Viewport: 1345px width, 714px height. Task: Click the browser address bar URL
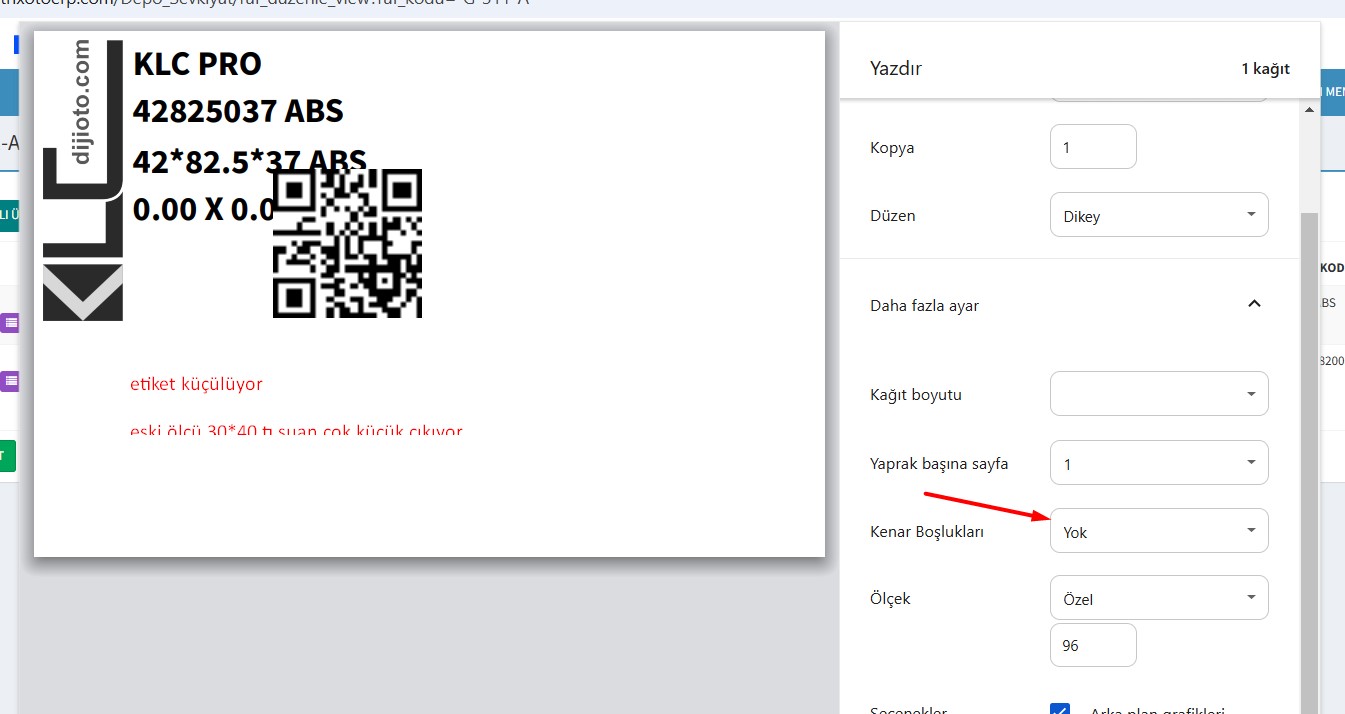click(x=270, y=3)
